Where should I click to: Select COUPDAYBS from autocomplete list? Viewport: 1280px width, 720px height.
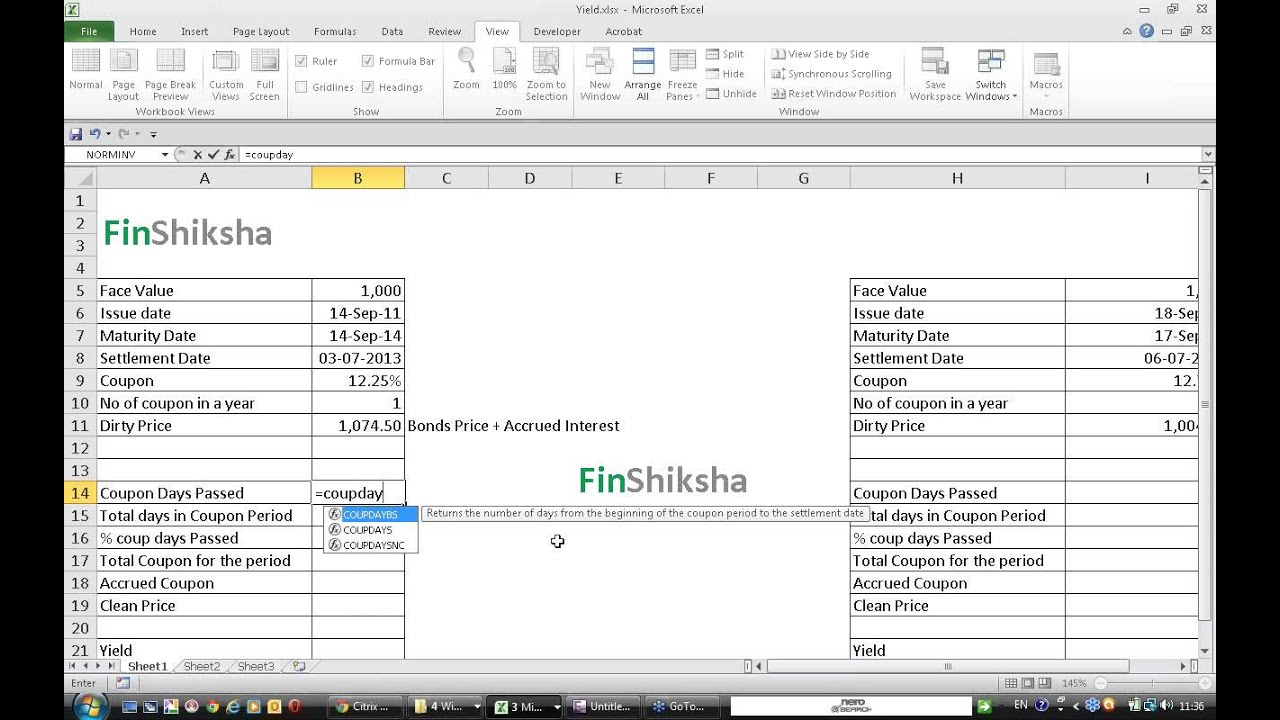370,514
